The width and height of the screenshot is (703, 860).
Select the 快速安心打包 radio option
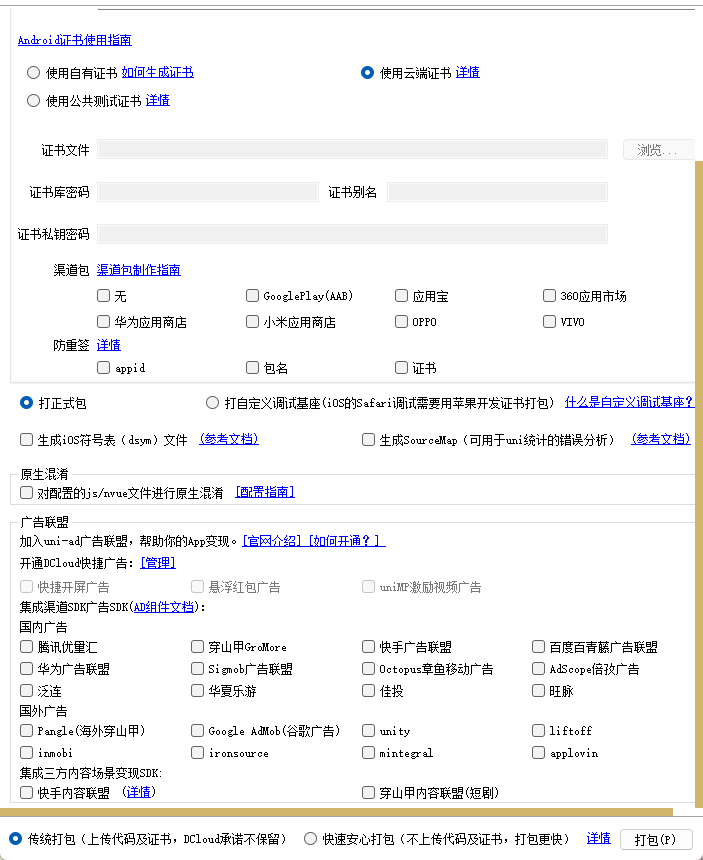310,839
